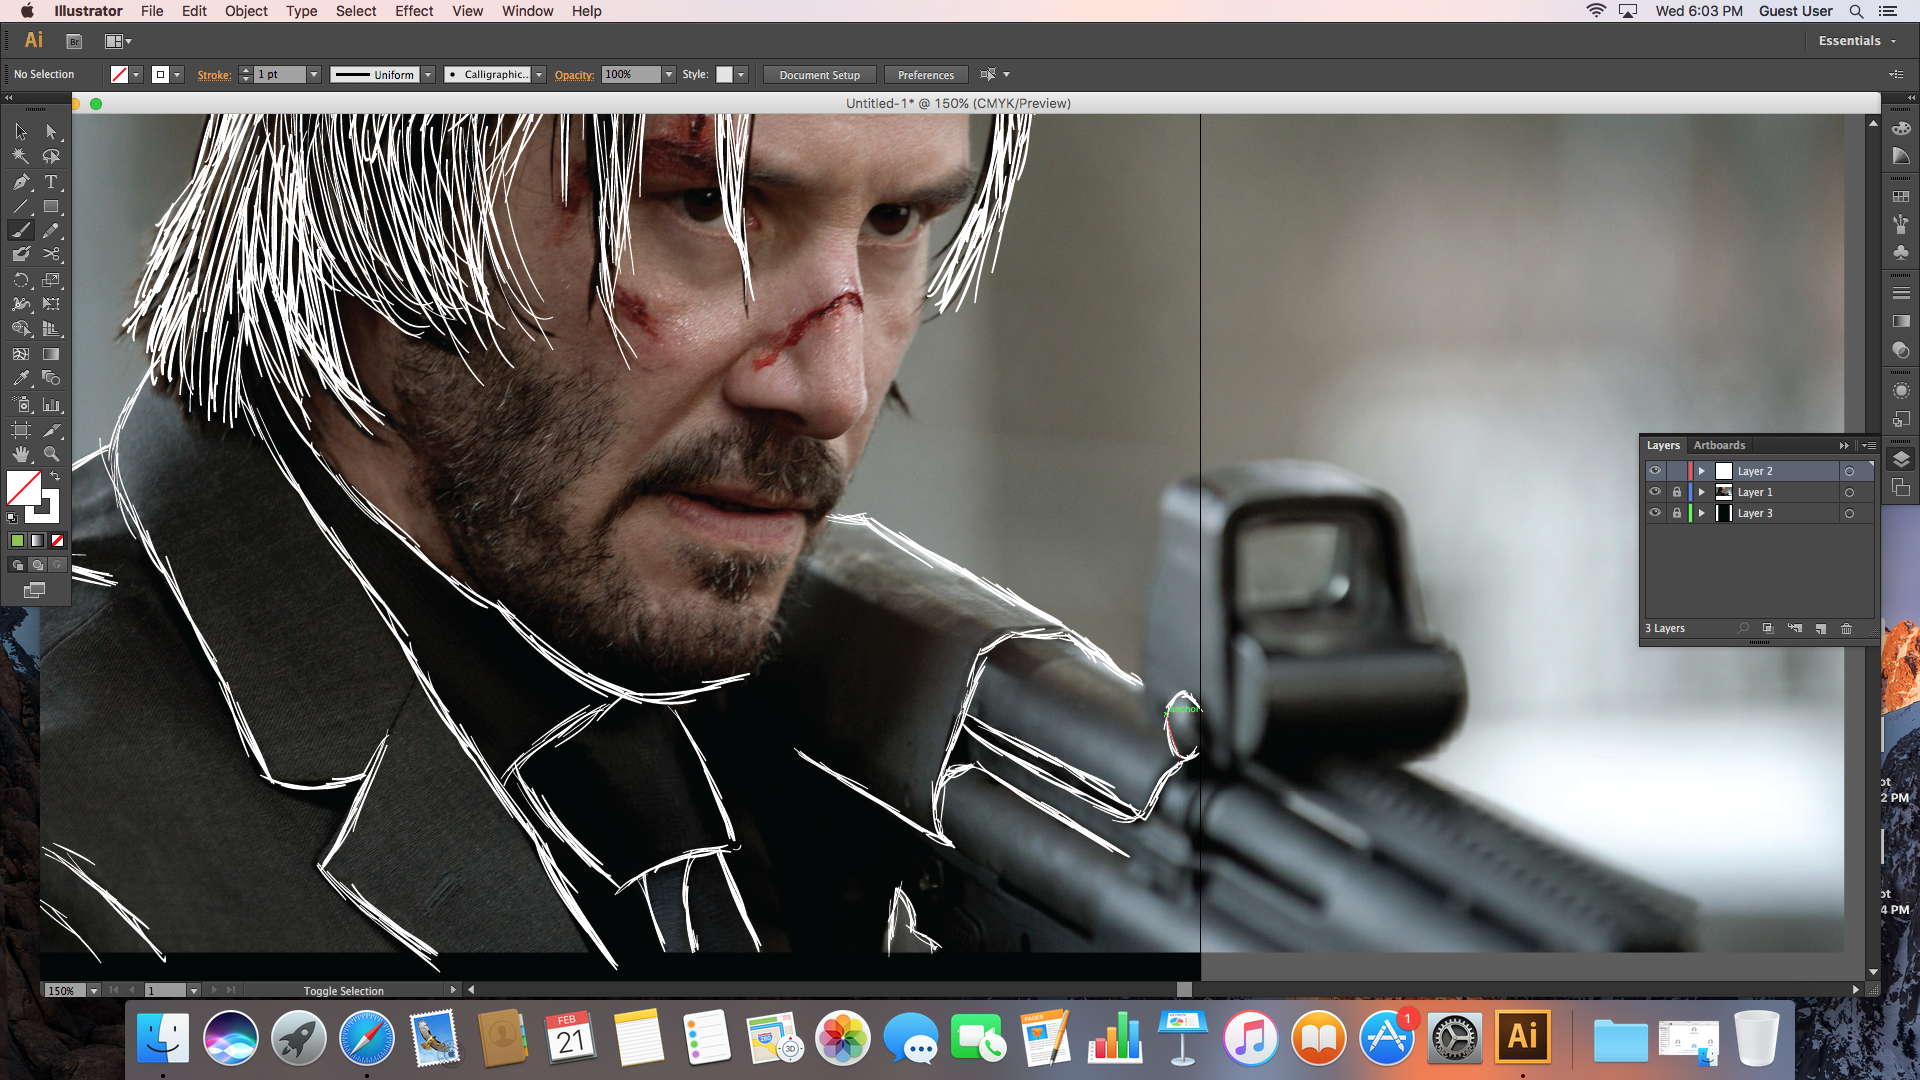Open the Uniform stroke profile dropdown

point(428,74)
